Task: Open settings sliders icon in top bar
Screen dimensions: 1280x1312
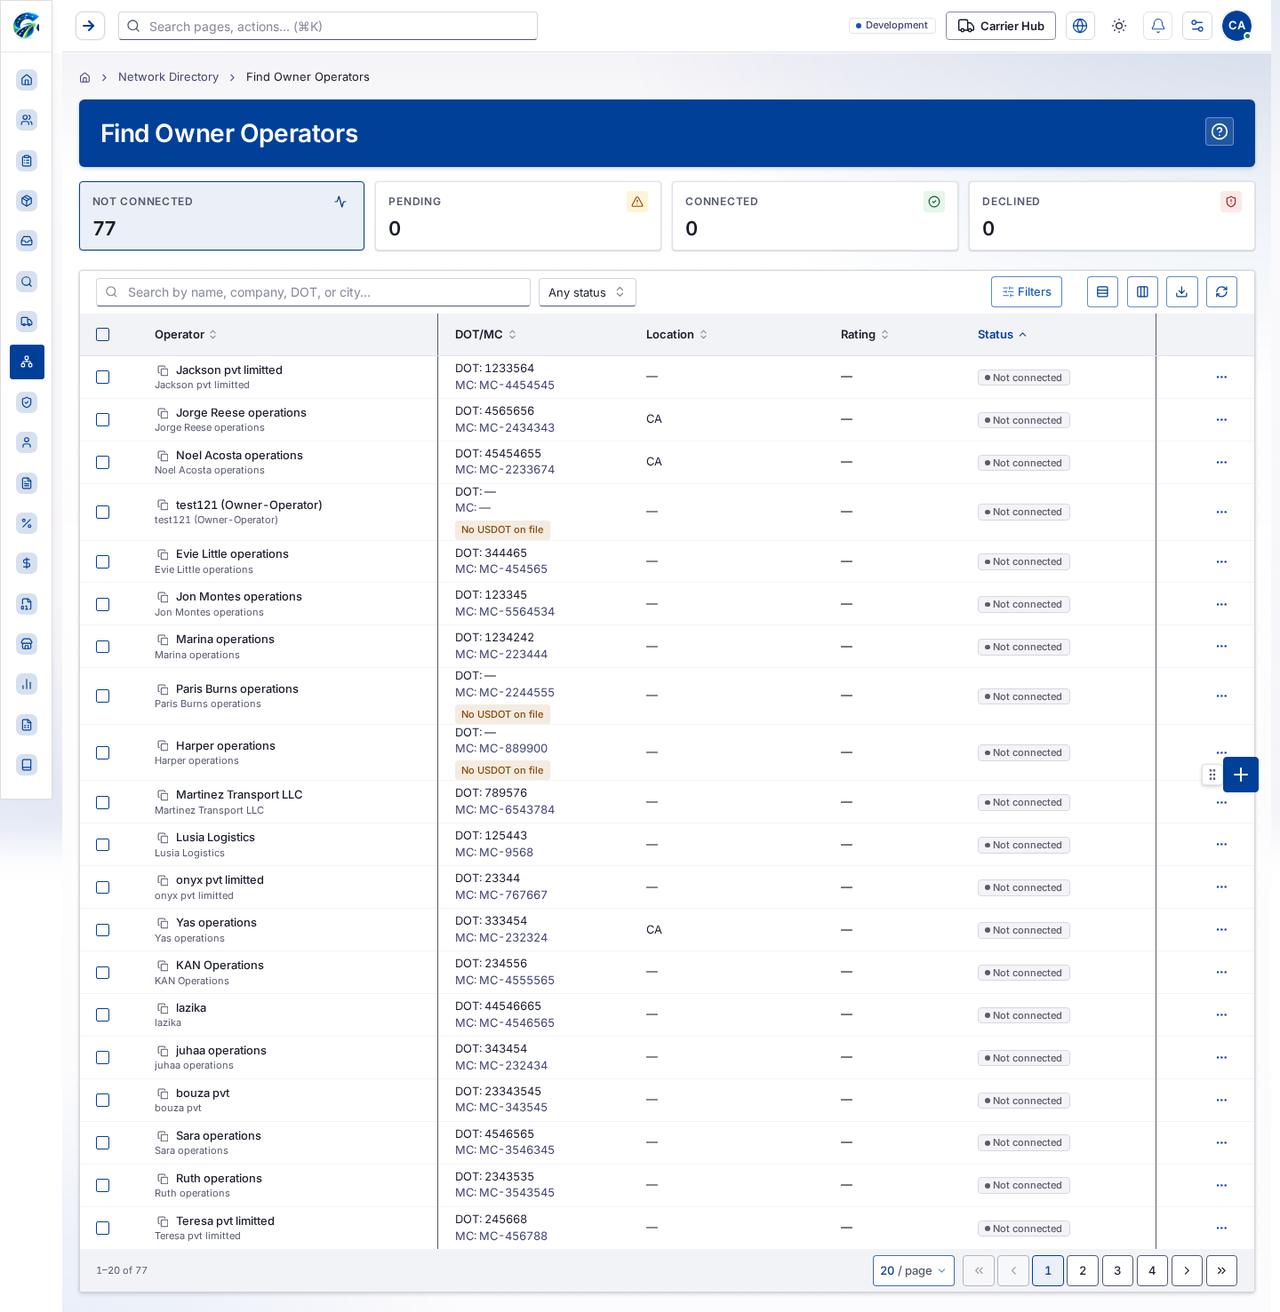Action: tap(1197, 26)
